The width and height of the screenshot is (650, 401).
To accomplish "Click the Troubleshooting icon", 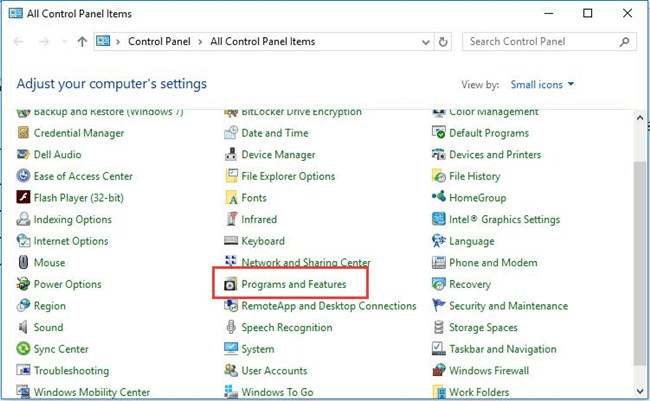I will (x=23, y=370).
